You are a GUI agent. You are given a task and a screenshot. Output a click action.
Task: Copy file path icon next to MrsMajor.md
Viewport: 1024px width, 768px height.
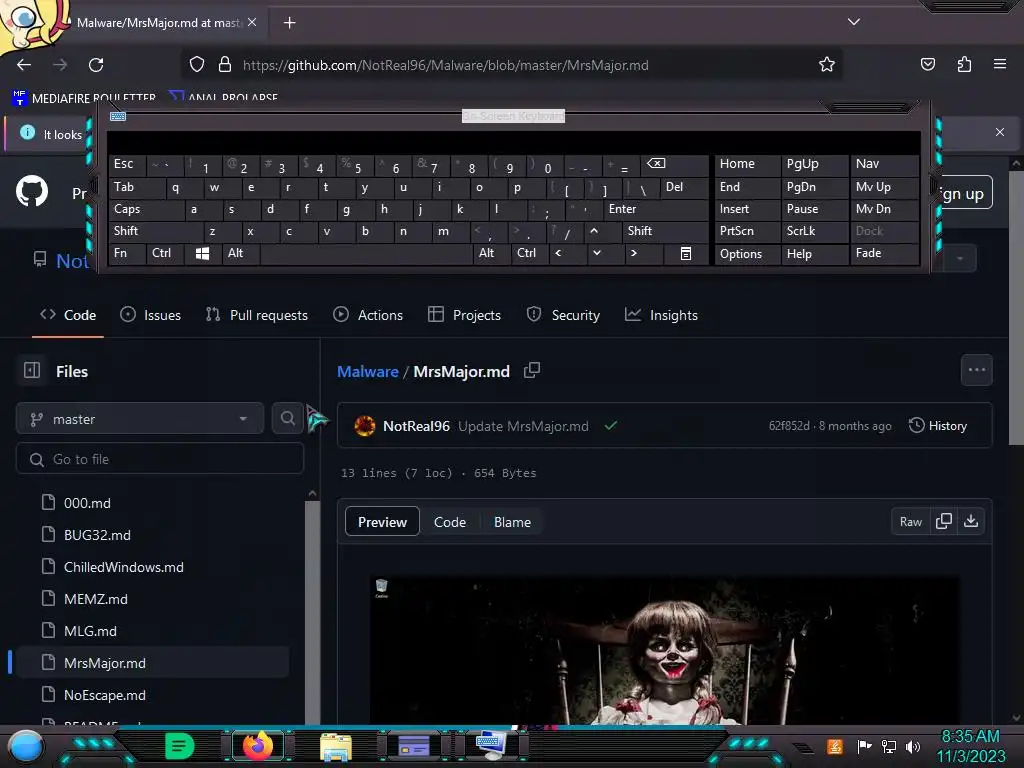(x=532, y=371)
